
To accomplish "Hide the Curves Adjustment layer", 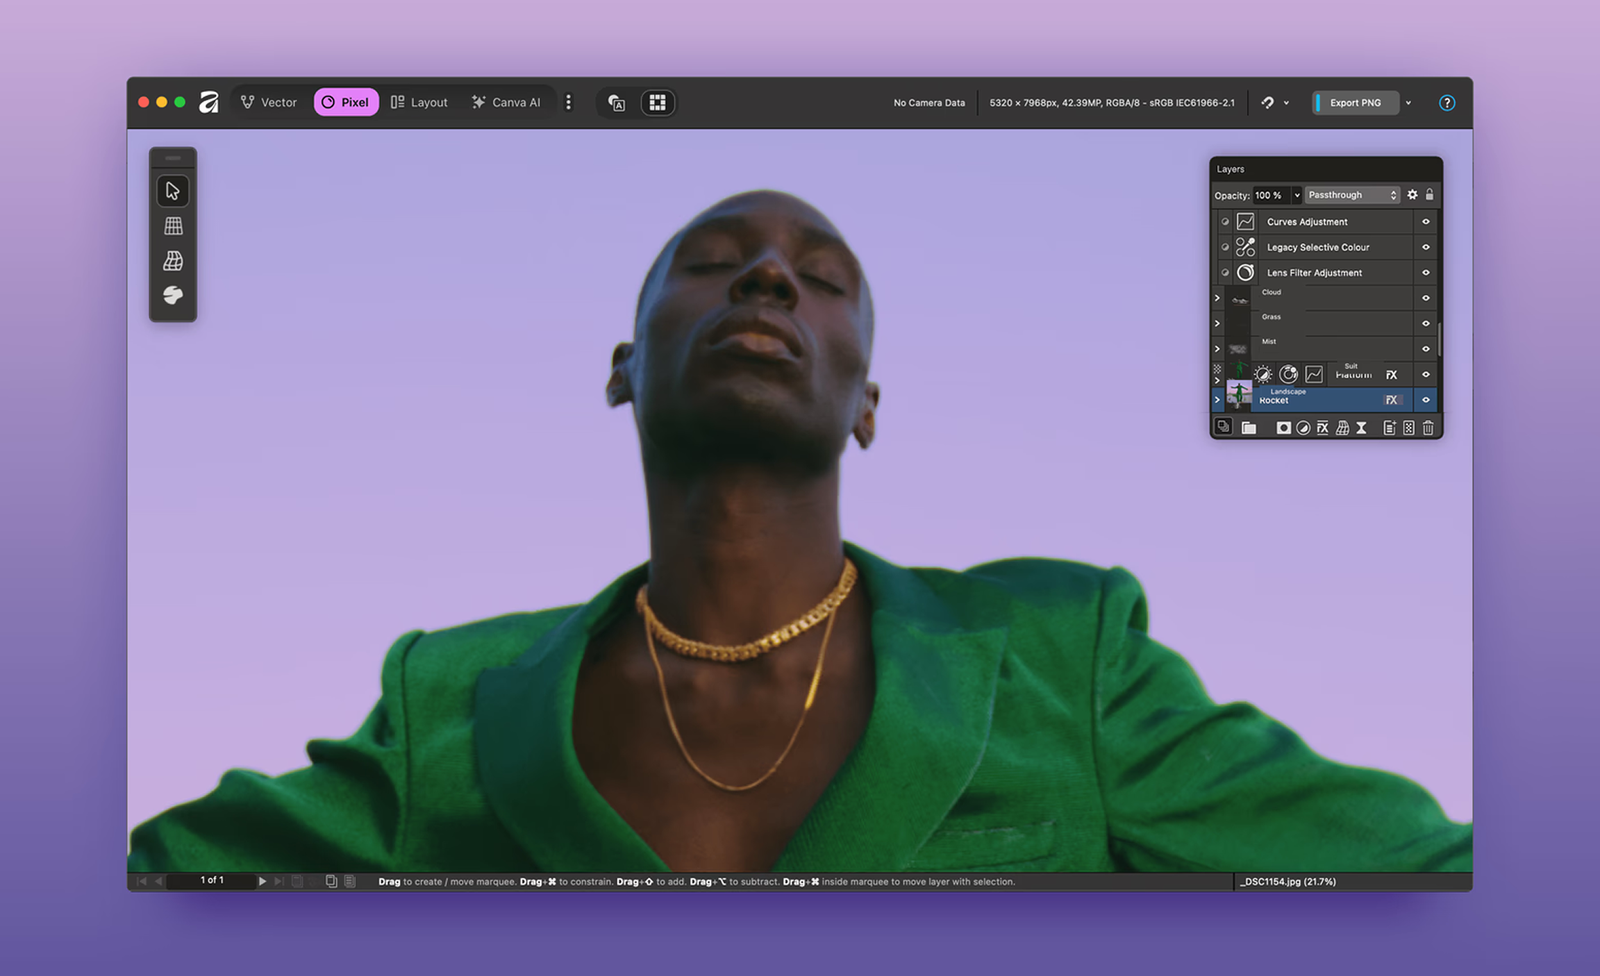I will tap(1426, 222).
